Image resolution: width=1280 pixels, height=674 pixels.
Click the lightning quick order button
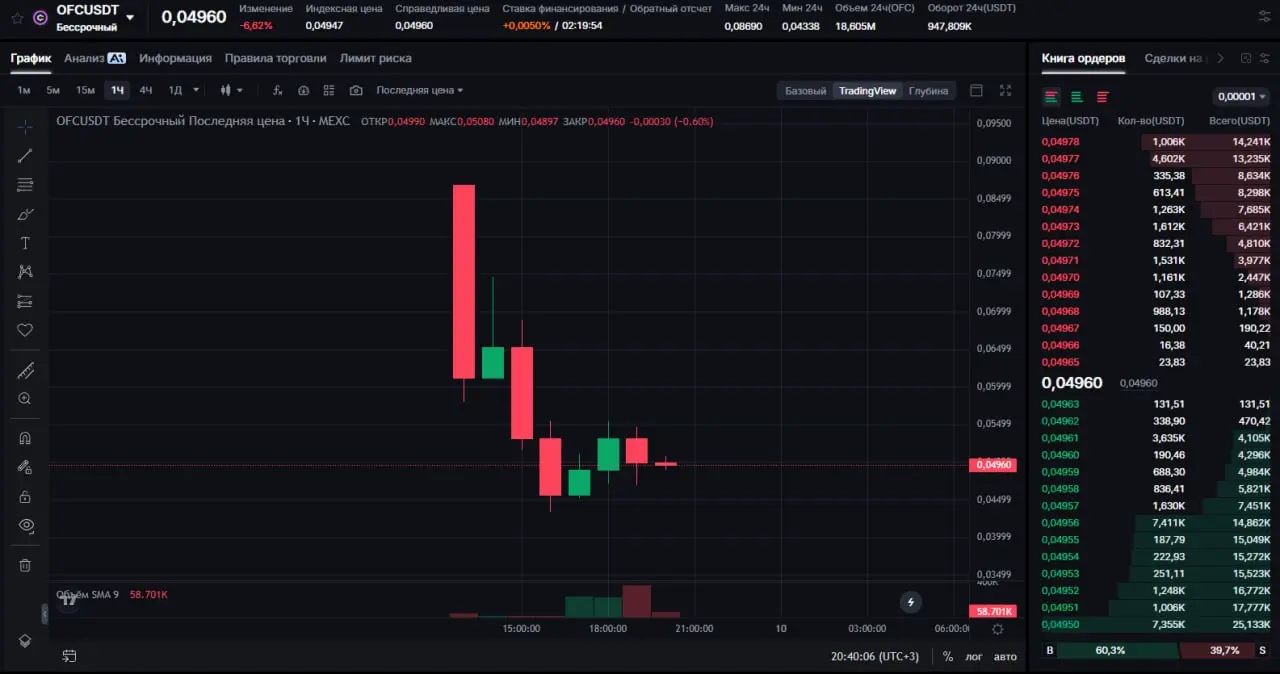[x=910, y=602]
